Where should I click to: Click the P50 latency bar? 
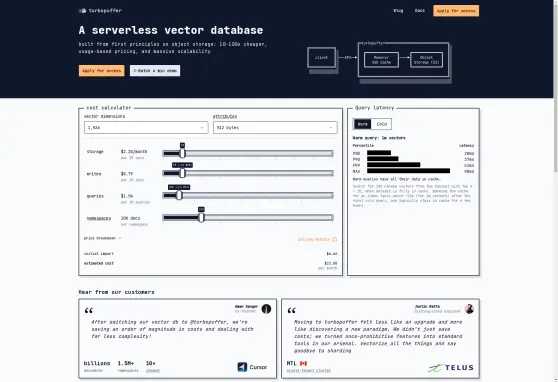[379, 153]
